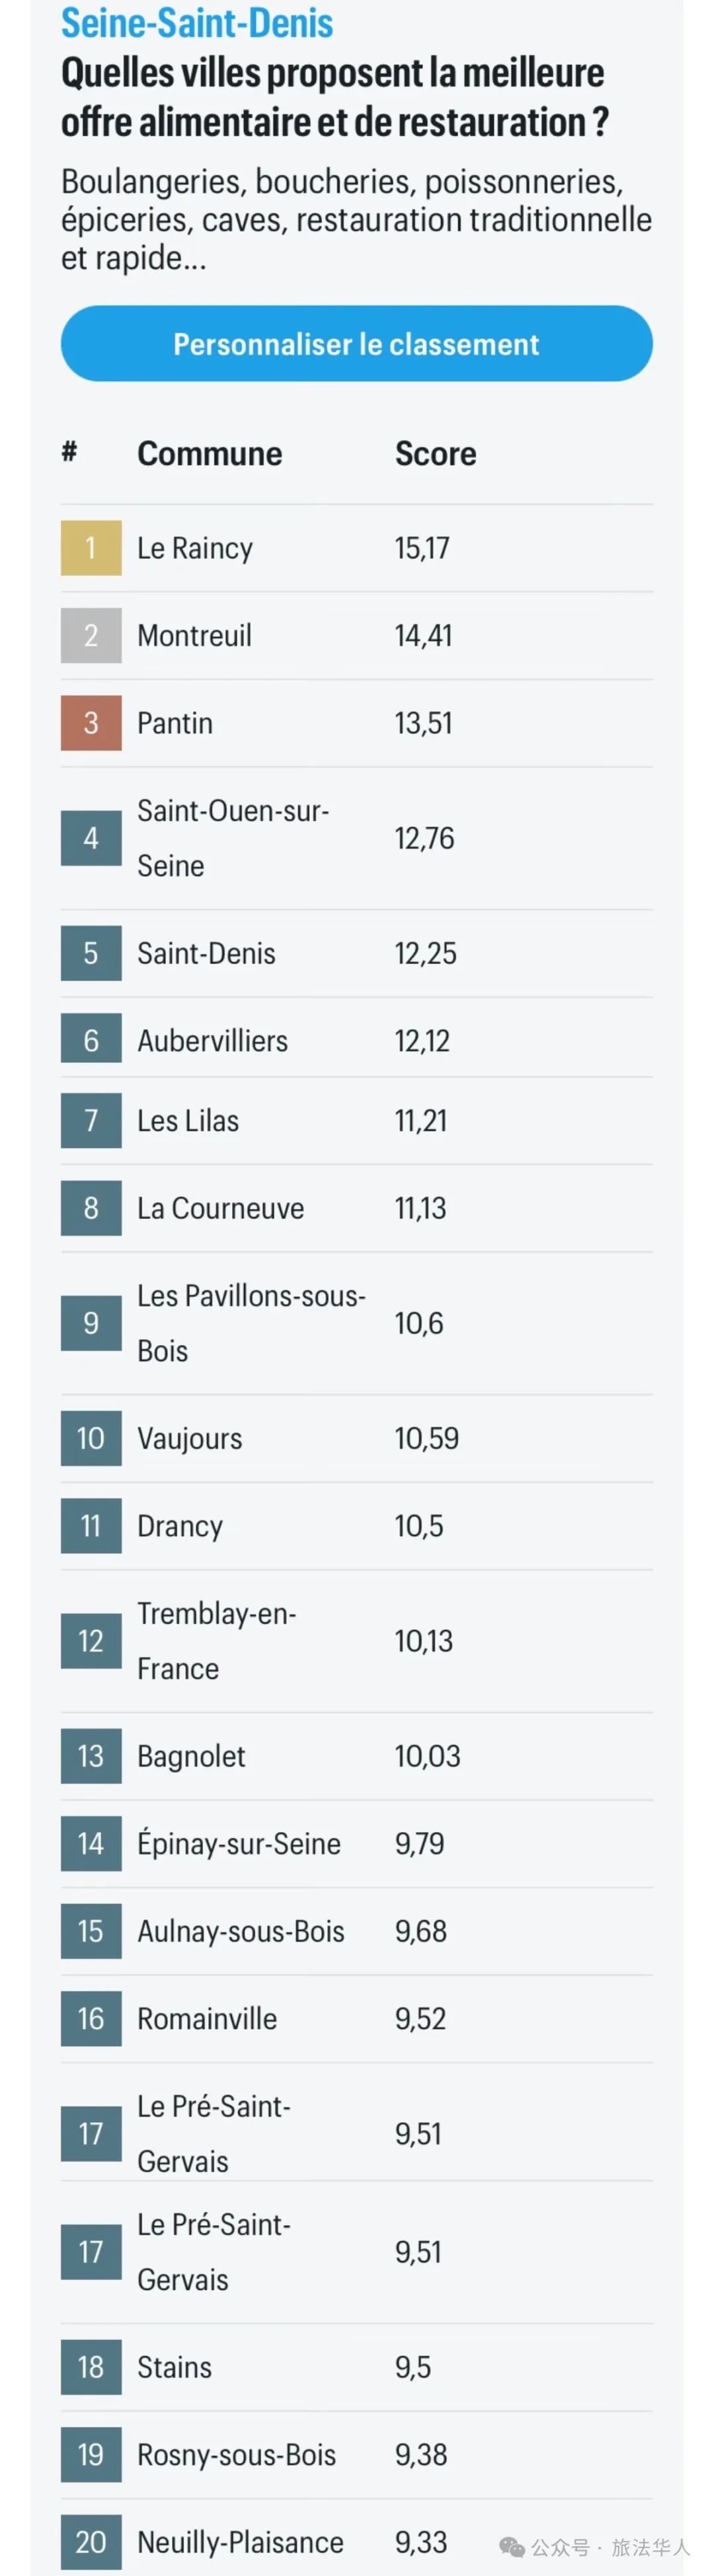Click the rank 10 badge
Image resolution: width=714 pixels, height=2576 pixels.
click(x=91, y=1438)
